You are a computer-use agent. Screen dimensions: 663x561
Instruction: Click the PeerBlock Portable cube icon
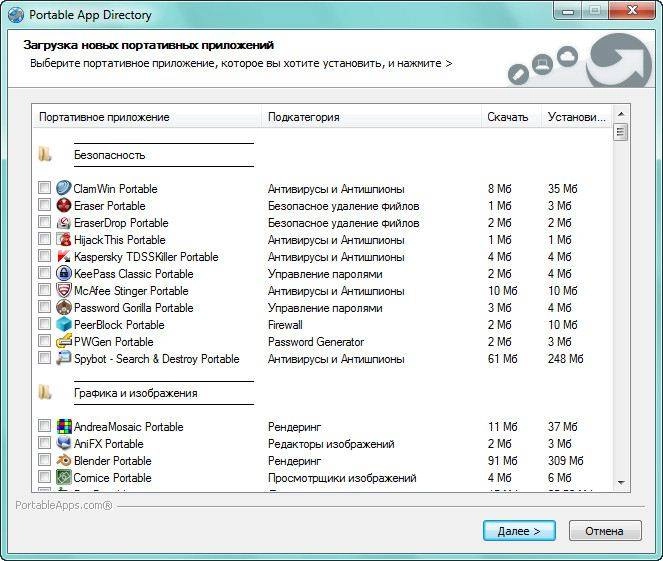(x=63, y=324)
